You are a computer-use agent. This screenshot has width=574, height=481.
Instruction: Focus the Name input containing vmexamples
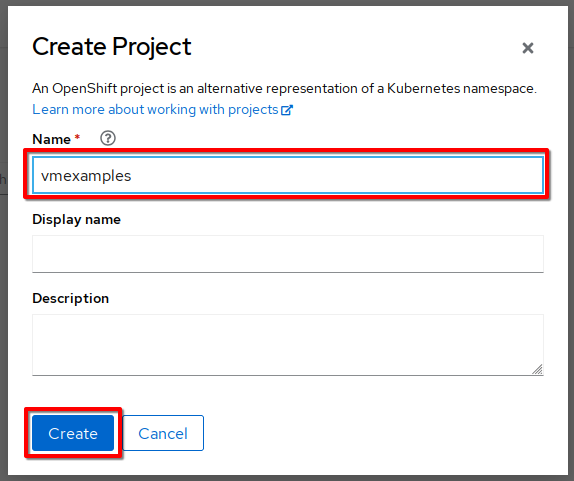pos(288,175)
